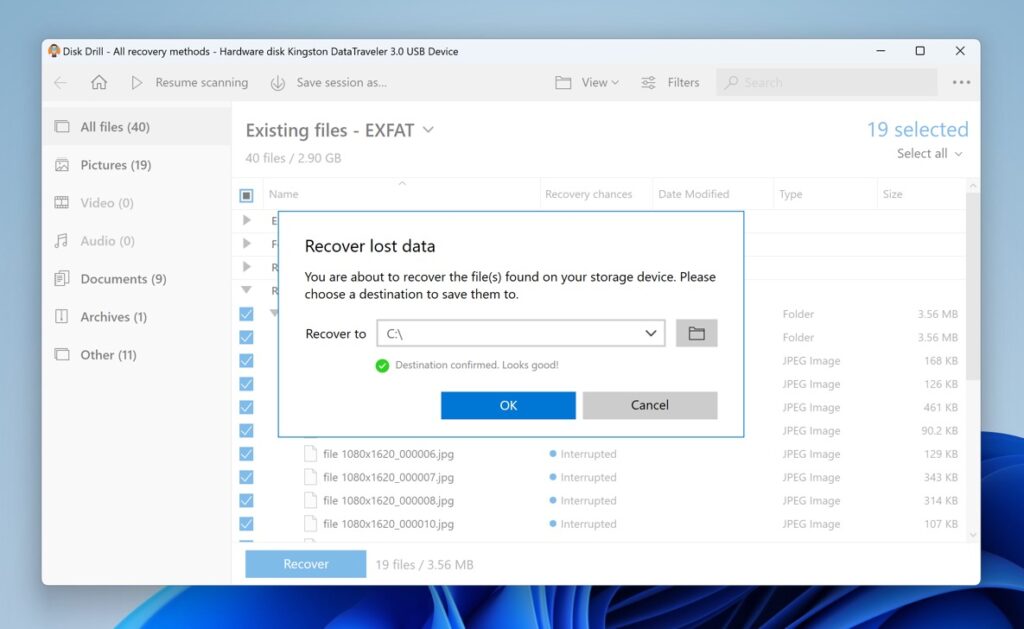Image resolution: width=1024 pixels, height=629 pixels.
Task: Open the Documents category icon
Action: coord(61,278)
